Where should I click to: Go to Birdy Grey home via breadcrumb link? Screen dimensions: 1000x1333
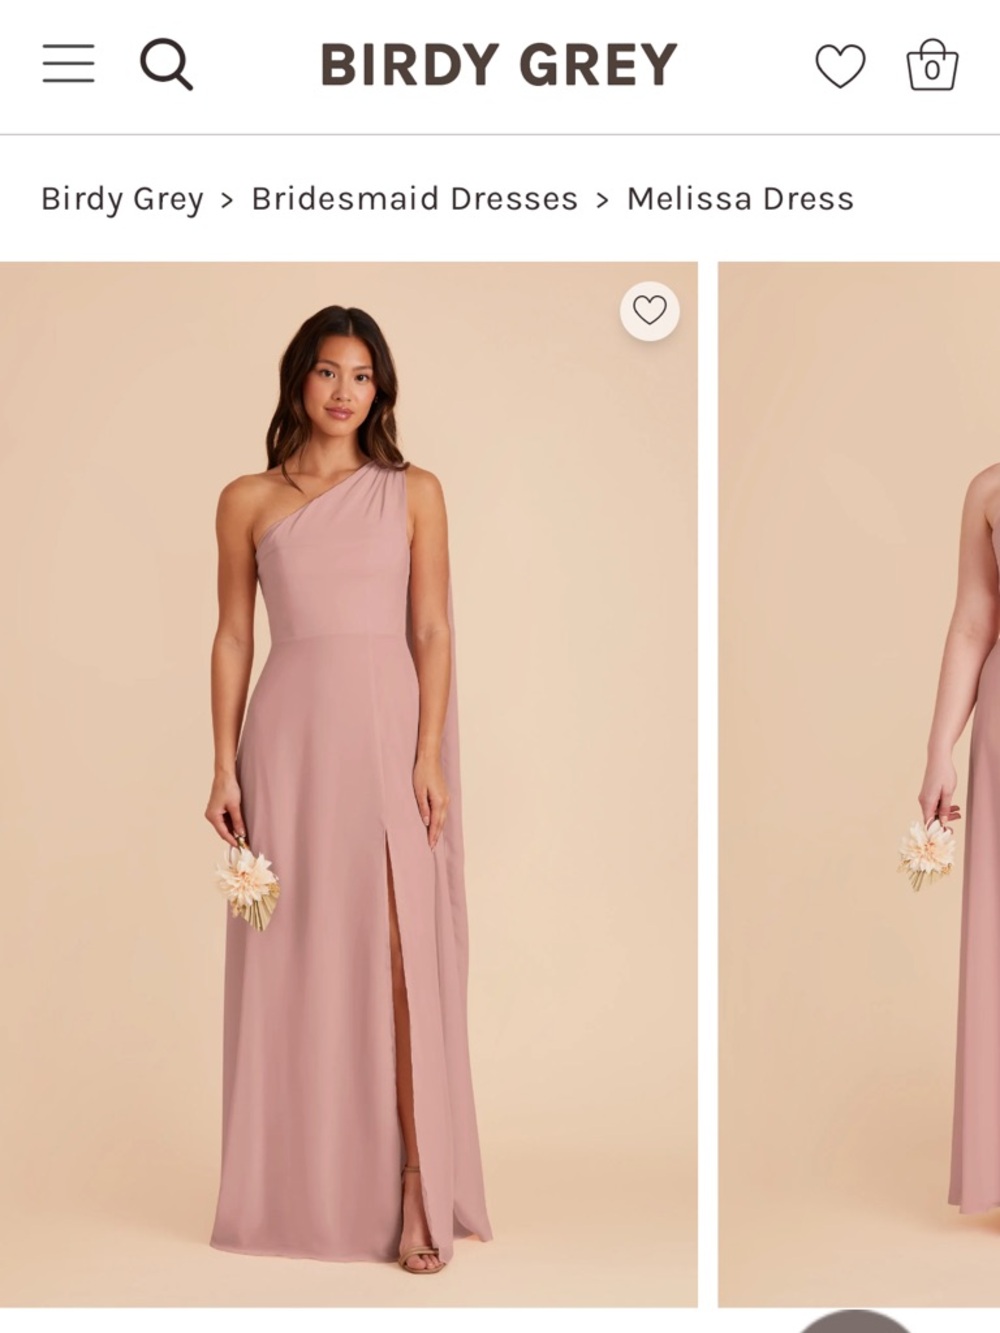click(122, 198)
